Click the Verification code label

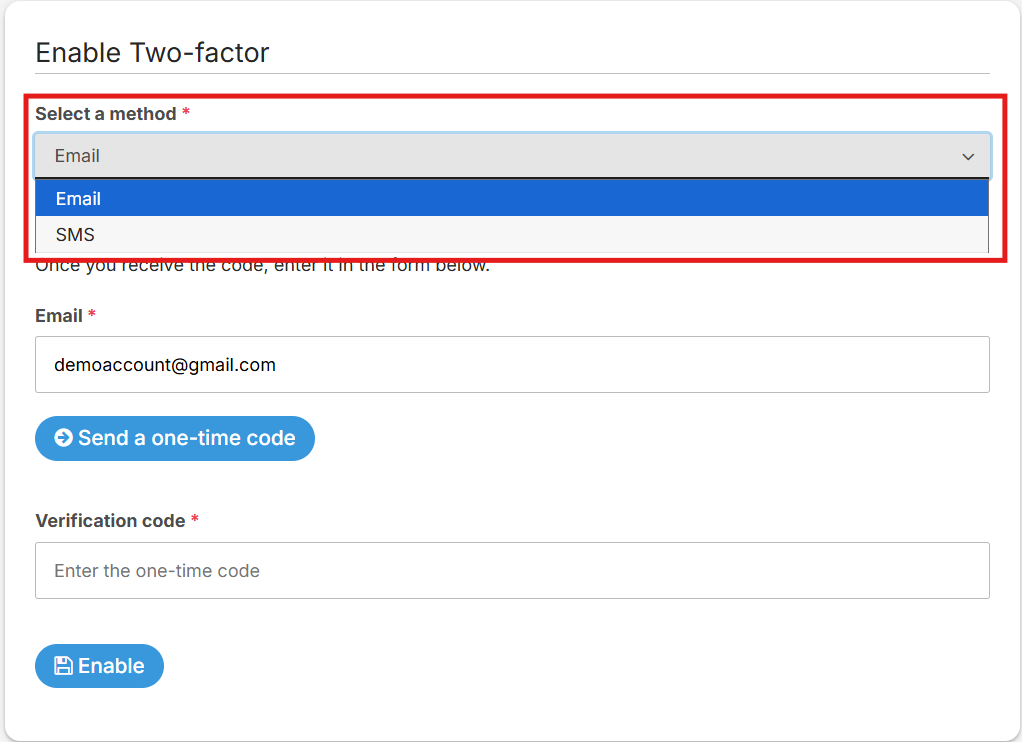110,521
